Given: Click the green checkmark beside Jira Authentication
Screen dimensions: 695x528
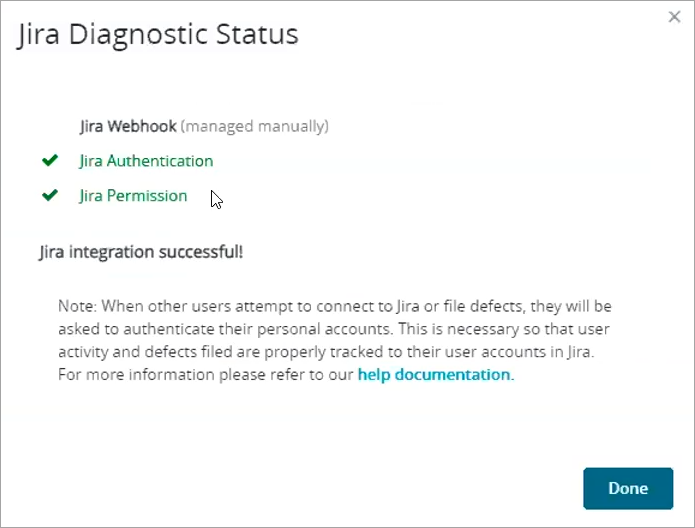Looking at the screenshot, I should (x=49, y=160).
